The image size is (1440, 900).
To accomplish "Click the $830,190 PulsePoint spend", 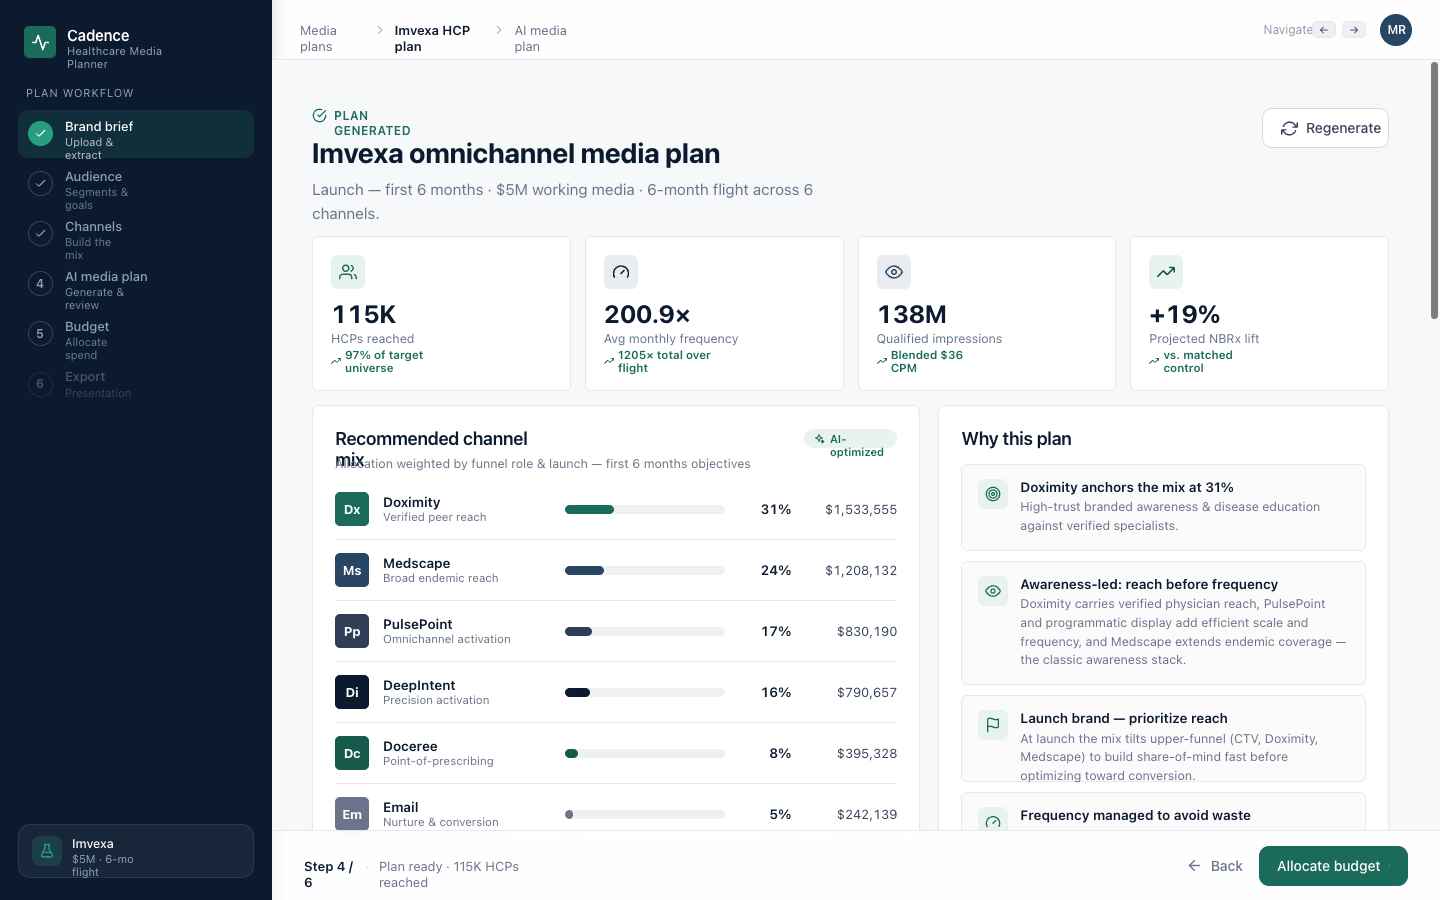I will click(867, 632).
